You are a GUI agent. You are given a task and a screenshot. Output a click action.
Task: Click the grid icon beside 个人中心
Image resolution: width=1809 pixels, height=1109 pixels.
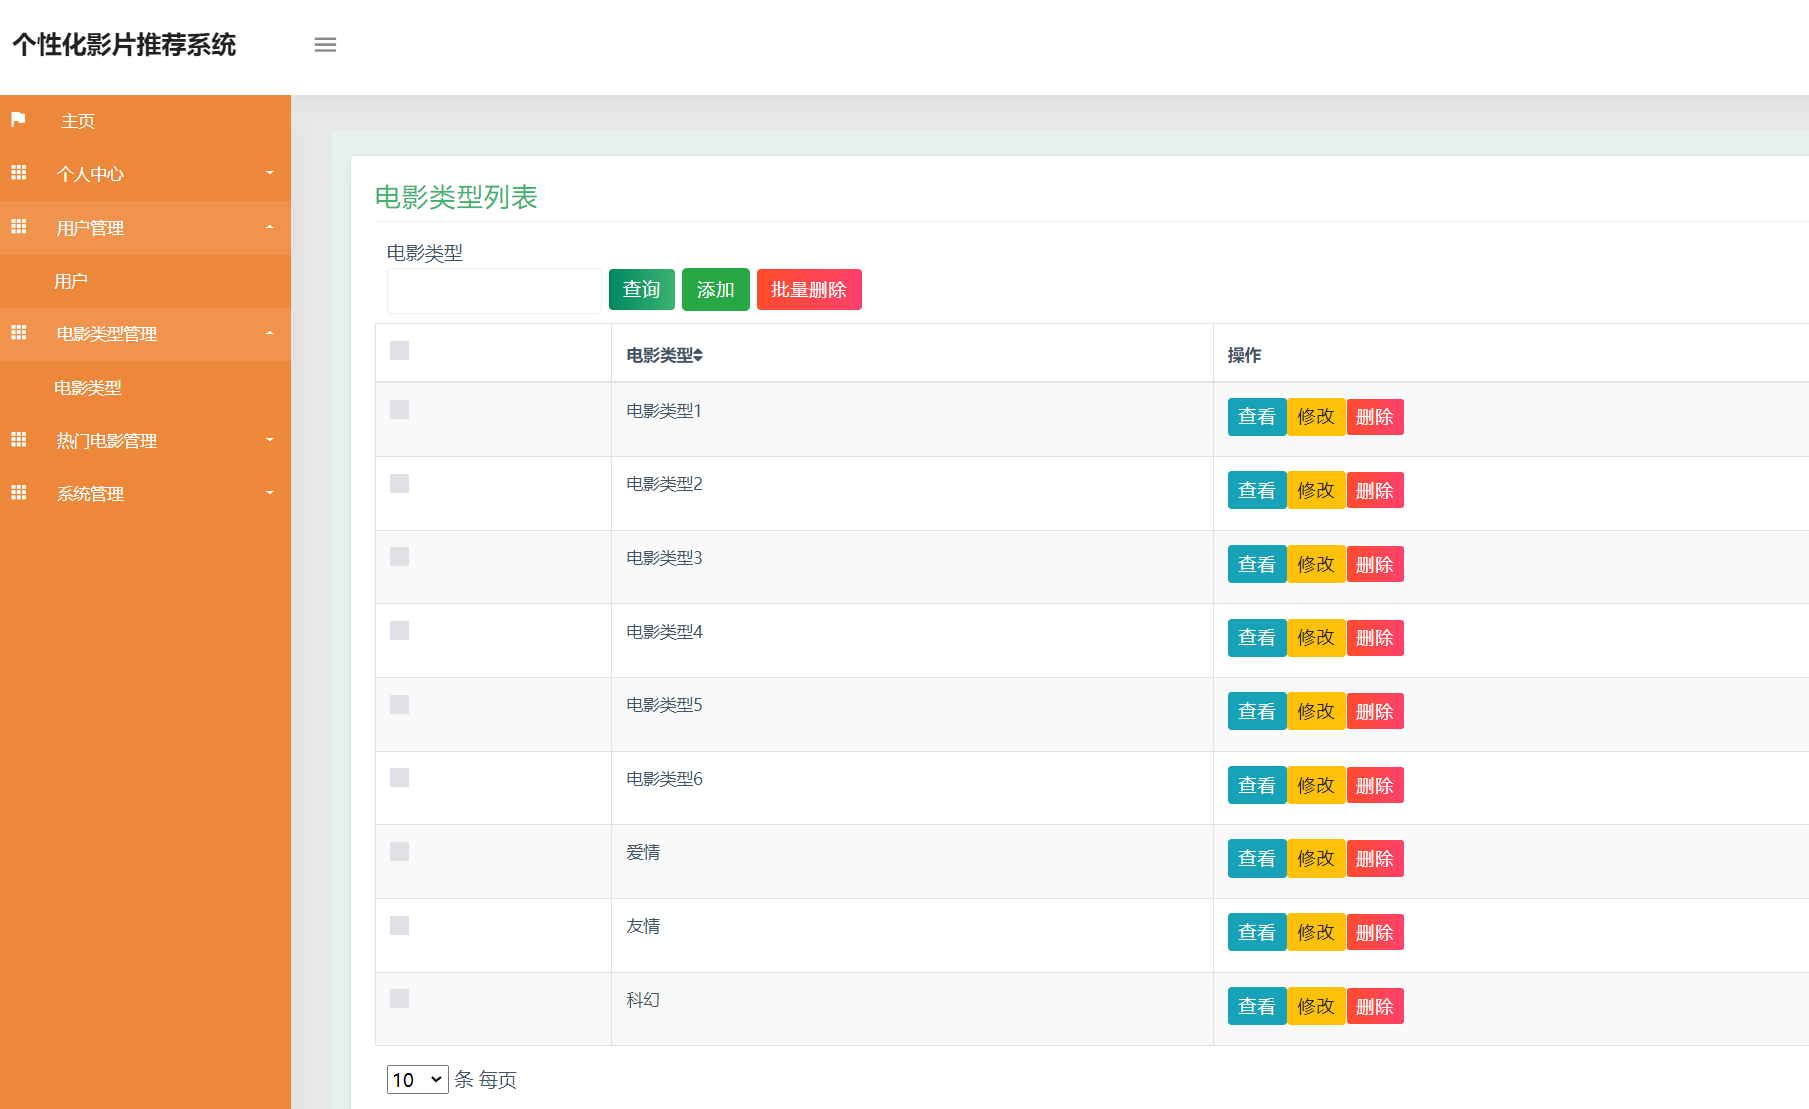[18, 173]
